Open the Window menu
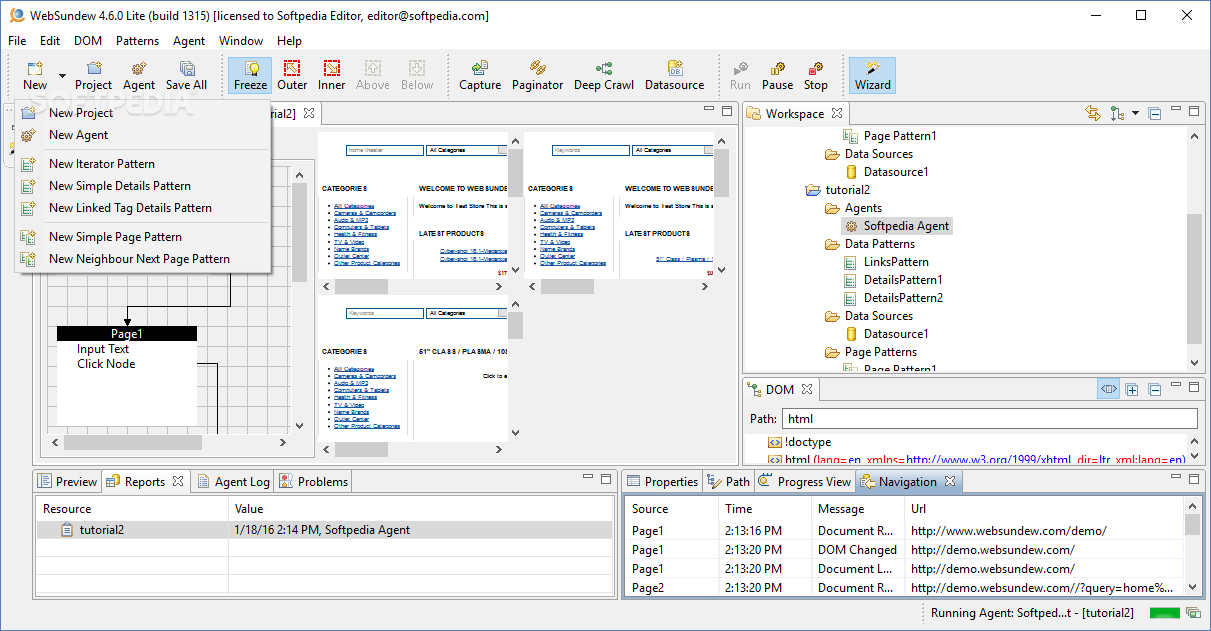Screen dimensions: 1211x631 [x=241, y=41]
